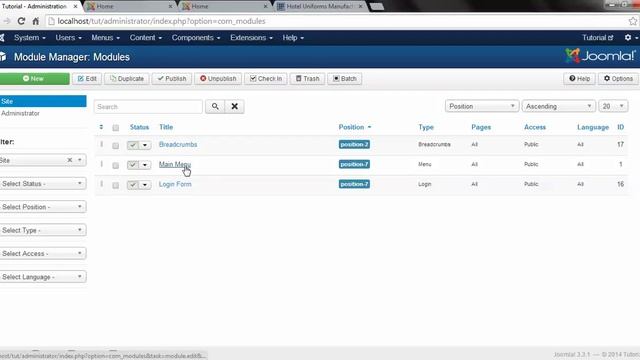Open the Main Menu module link
Viewport: 640px width, 360px height.
pyautogui.click(x=175, y=164)
